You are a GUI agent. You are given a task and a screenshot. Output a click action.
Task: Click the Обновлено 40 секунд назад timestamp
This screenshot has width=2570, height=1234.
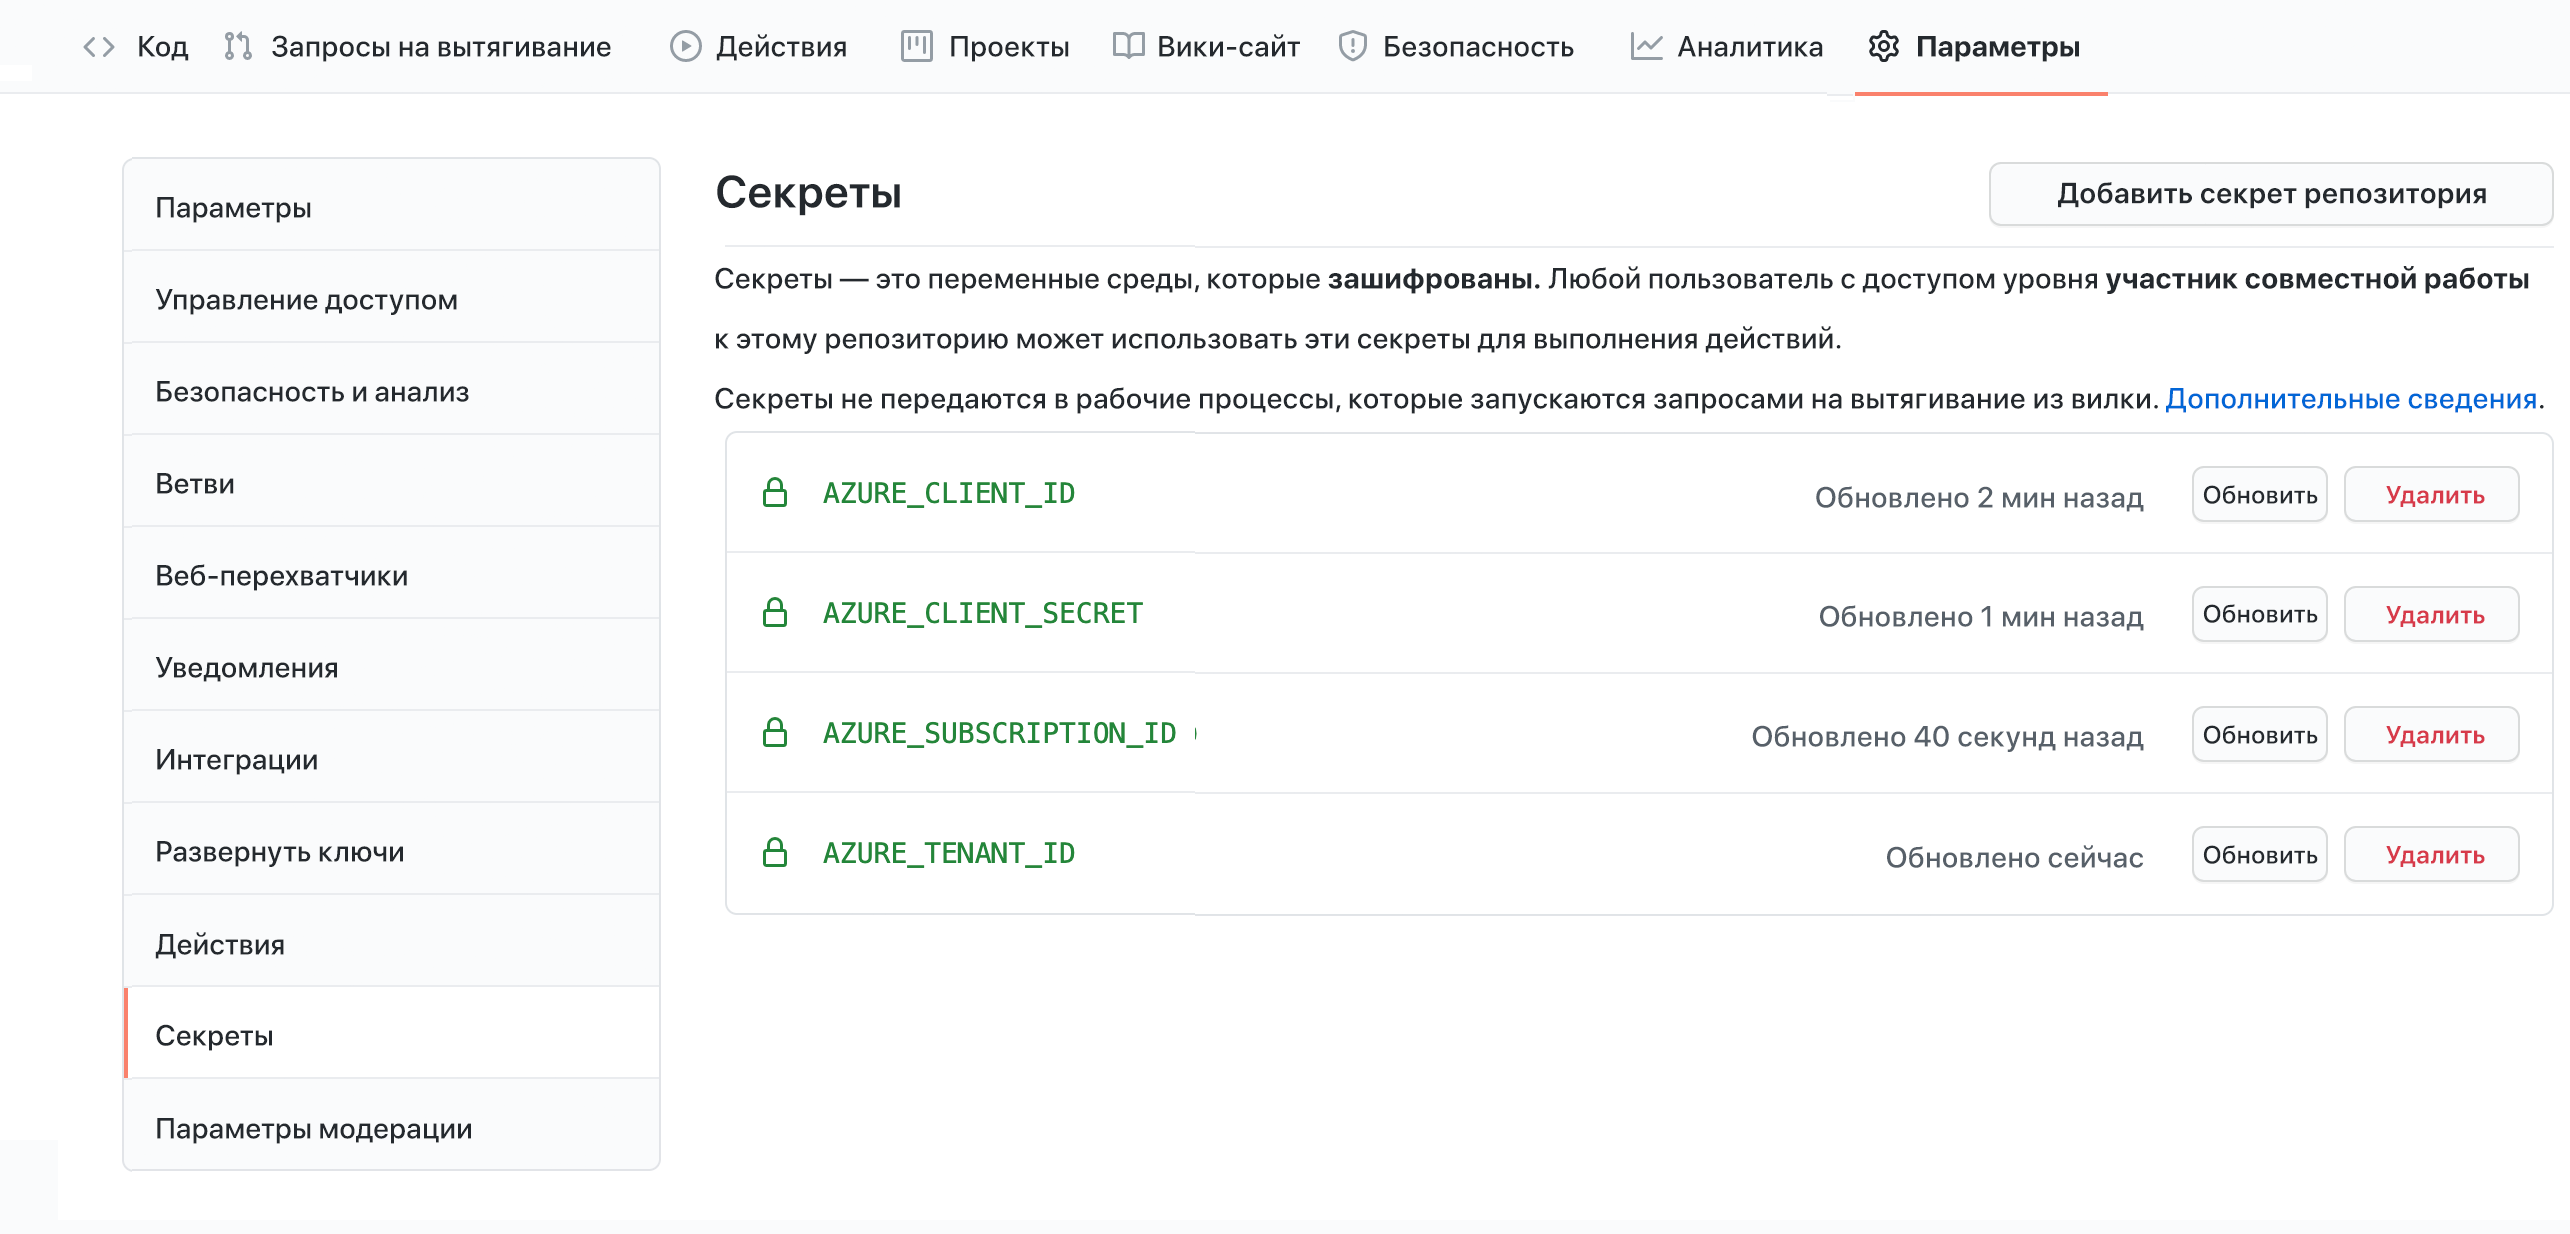point(1947,737)
